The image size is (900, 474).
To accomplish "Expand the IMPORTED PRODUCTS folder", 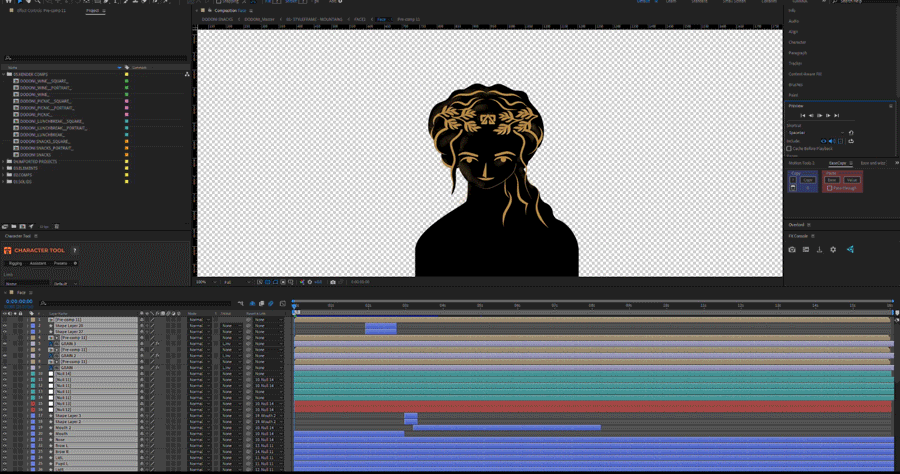I will tap(4, 161).
